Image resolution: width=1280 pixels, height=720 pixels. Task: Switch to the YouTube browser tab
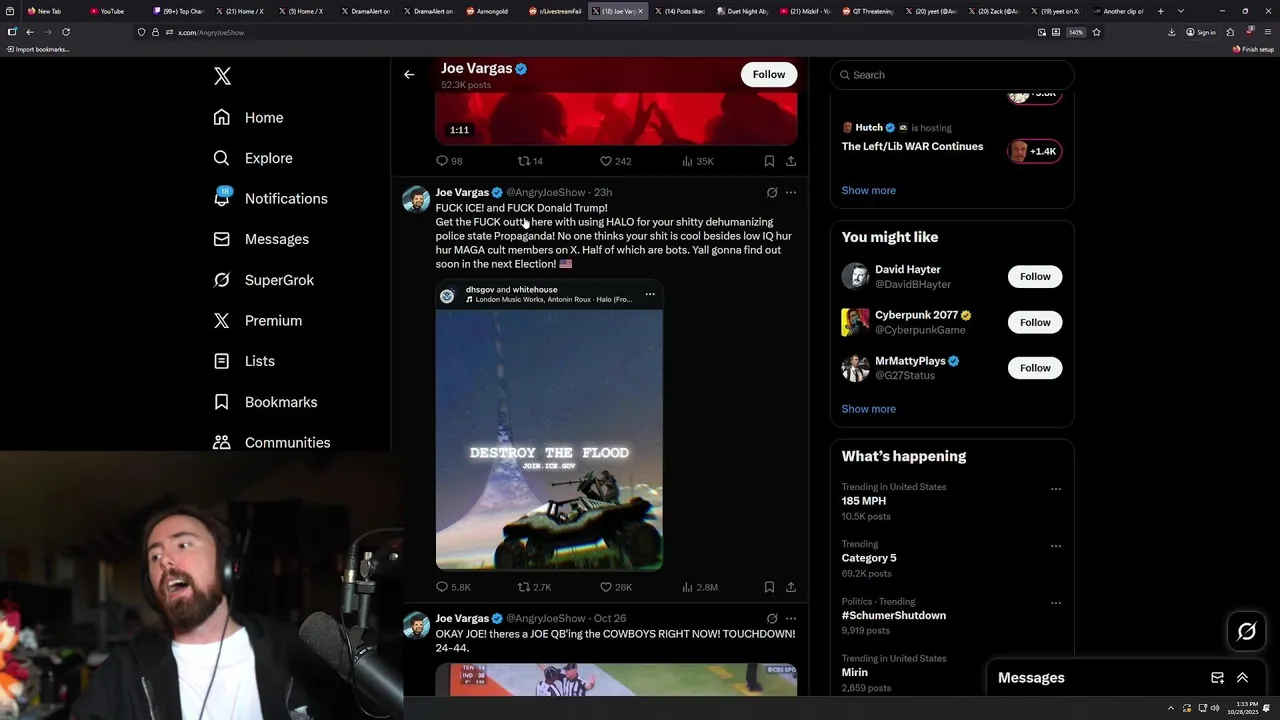[112, 11]
